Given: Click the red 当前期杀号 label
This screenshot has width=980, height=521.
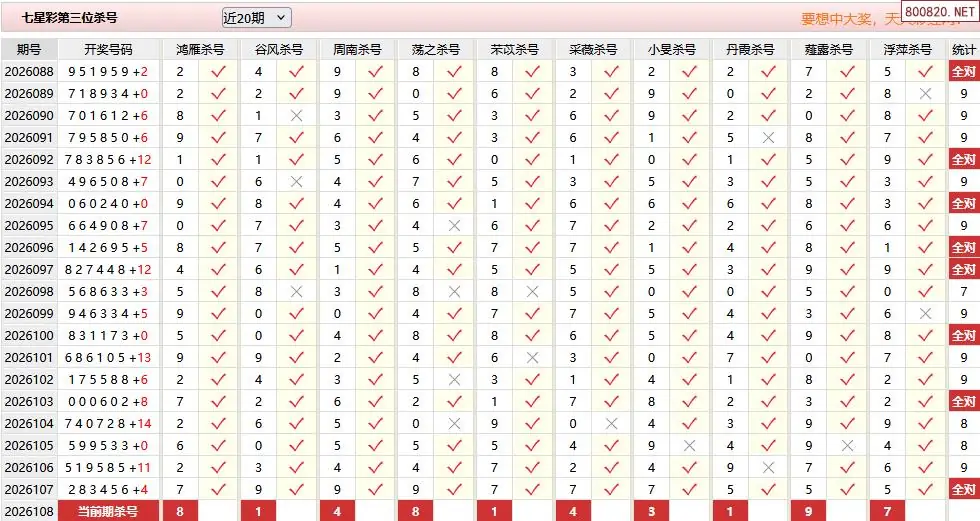Looking at the screenshot, I should click(x=108, y=511).
